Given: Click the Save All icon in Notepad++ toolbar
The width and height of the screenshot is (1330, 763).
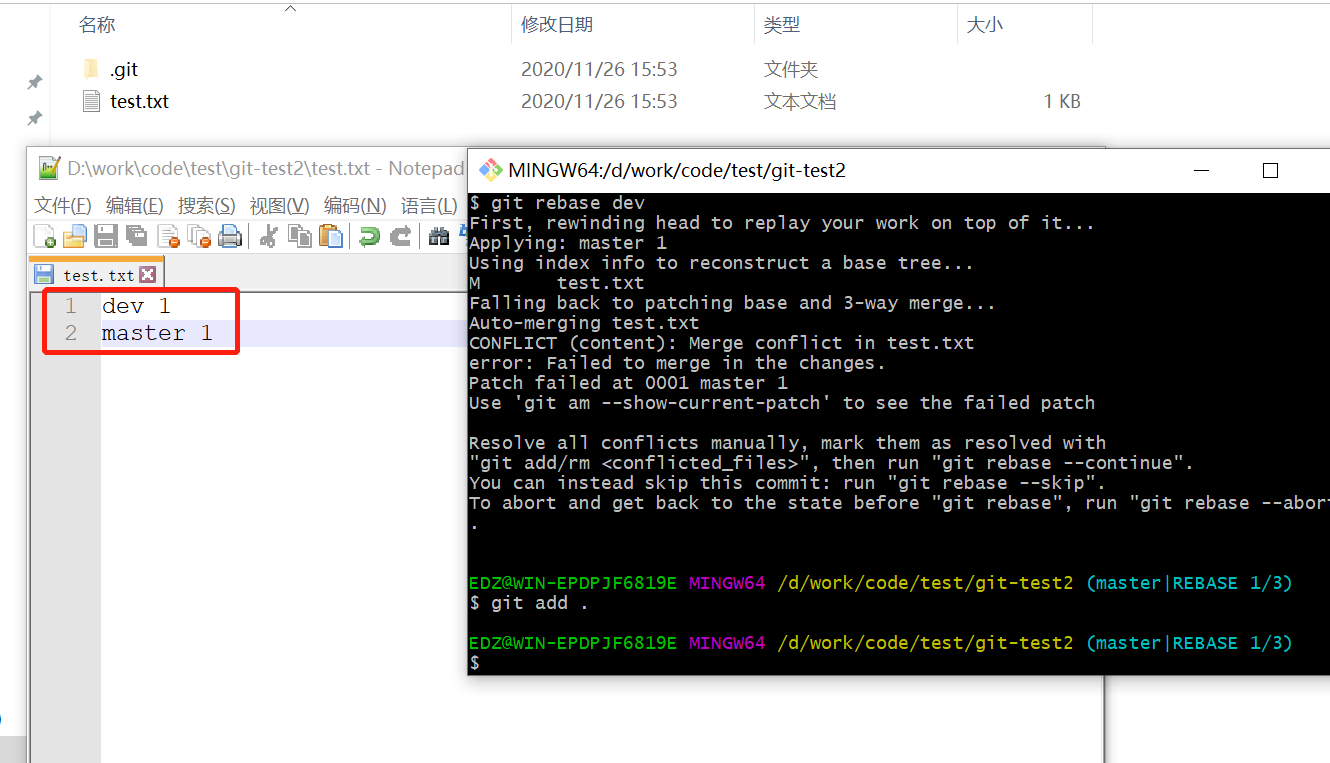Looking at the screenshot, I should click(x=137, y=236).
